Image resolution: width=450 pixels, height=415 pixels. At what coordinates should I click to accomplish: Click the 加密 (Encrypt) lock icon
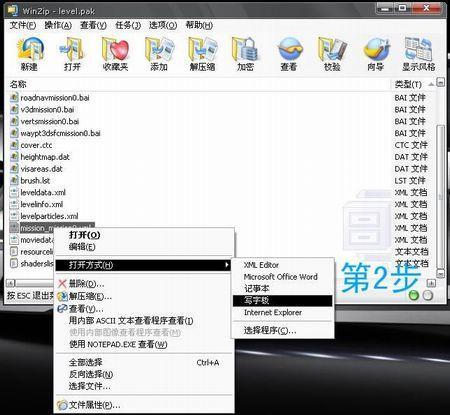click(x=245, y=54)
